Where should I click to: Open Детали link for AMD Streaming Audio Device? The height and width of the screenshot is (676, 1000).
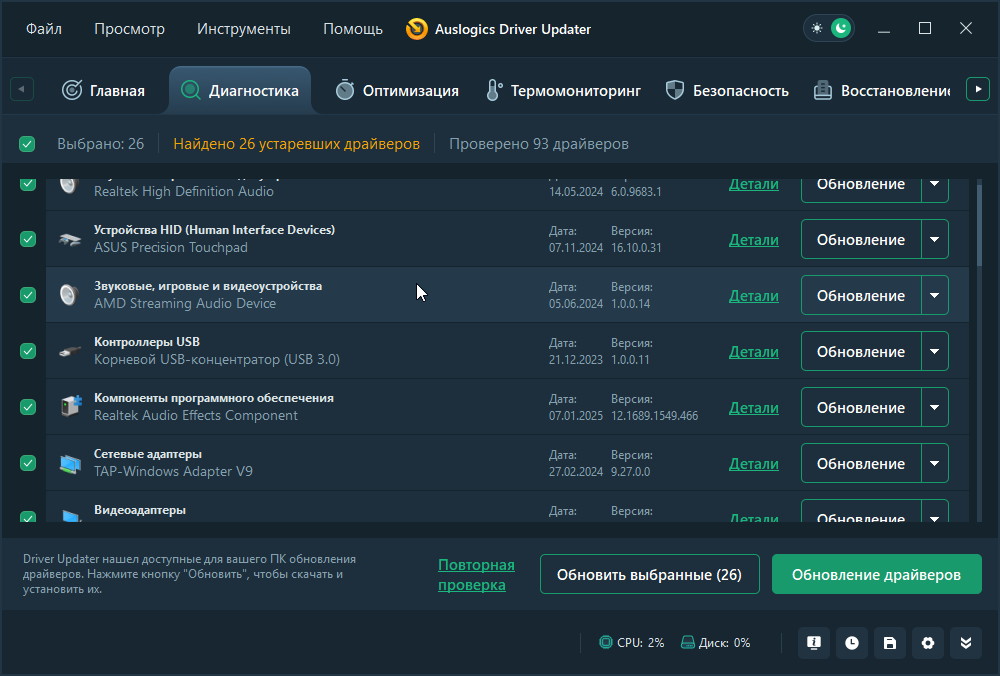(x=754, y=296)
